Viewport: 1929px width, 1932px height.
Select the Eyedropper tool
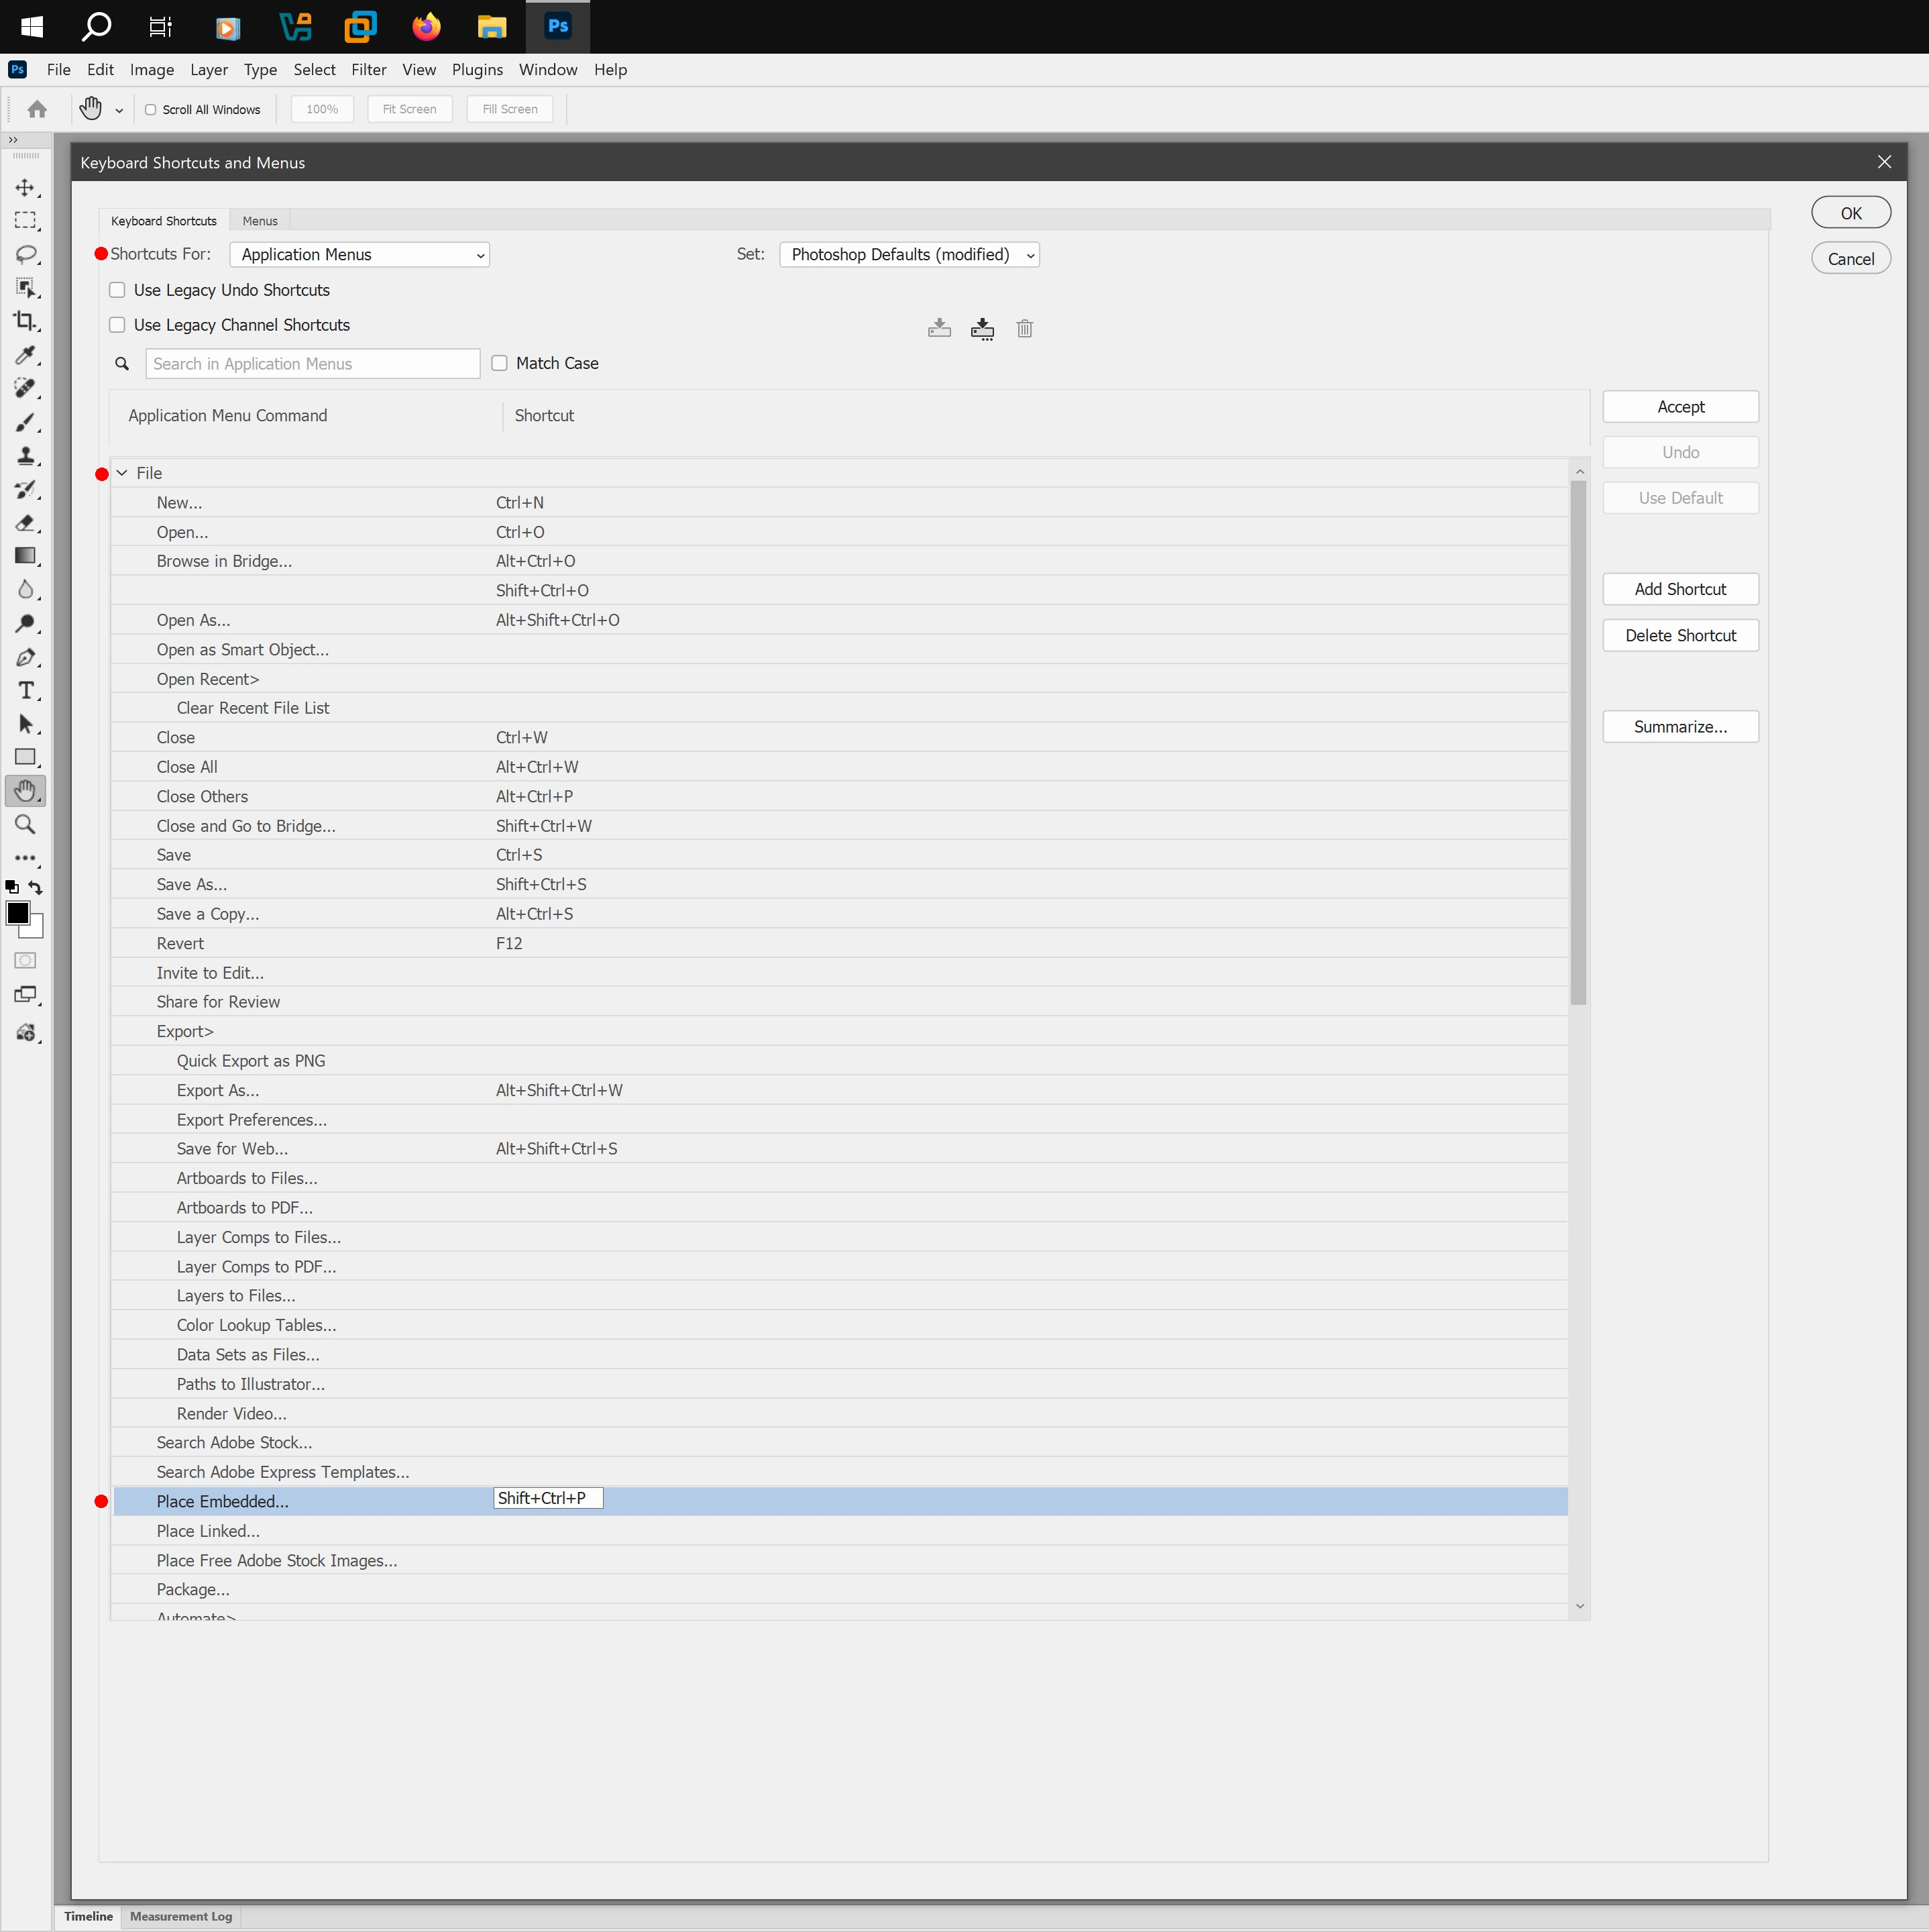tap(25, 355)
